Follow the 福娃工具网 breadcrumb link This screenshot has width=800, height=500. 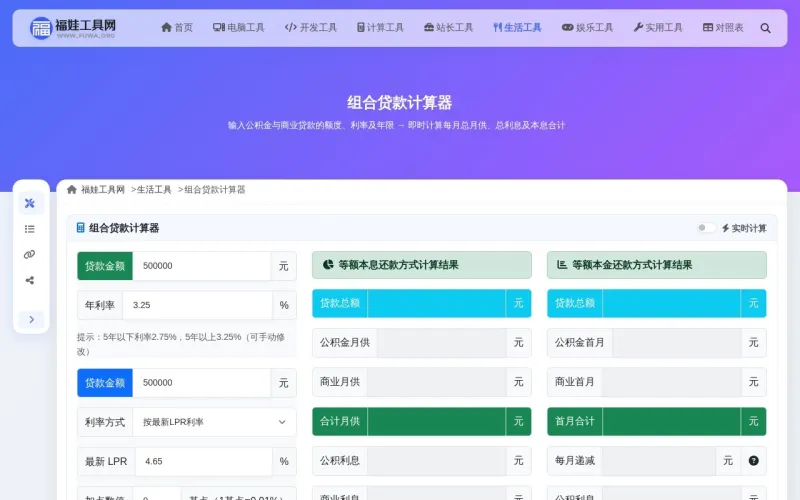(103, 190)
